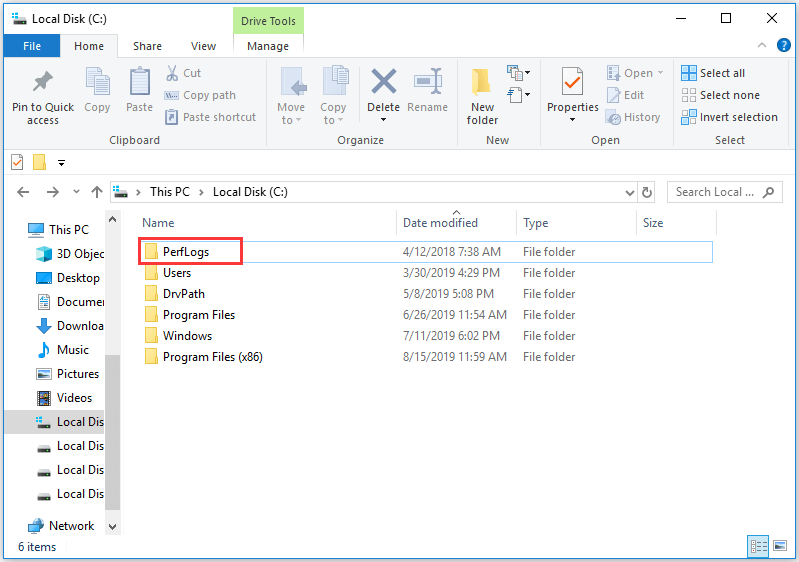Viewport: 799px width, 562px height.
Task: Click the Rename icon in Organize group
Action: 428,82
